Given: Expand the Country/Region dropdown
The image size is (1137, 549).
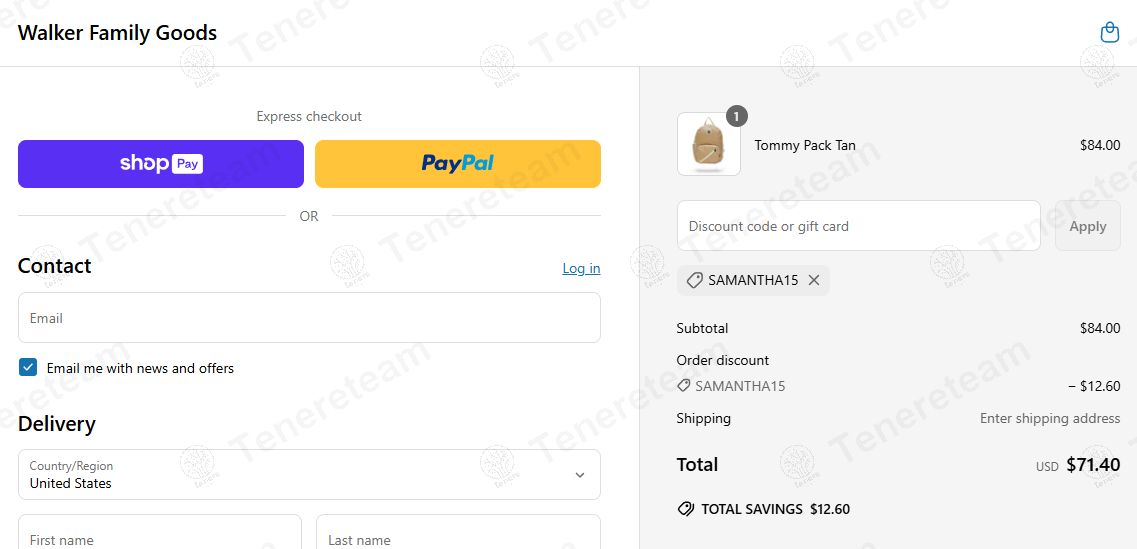Looking at the screenshot, I should [308, 475].
